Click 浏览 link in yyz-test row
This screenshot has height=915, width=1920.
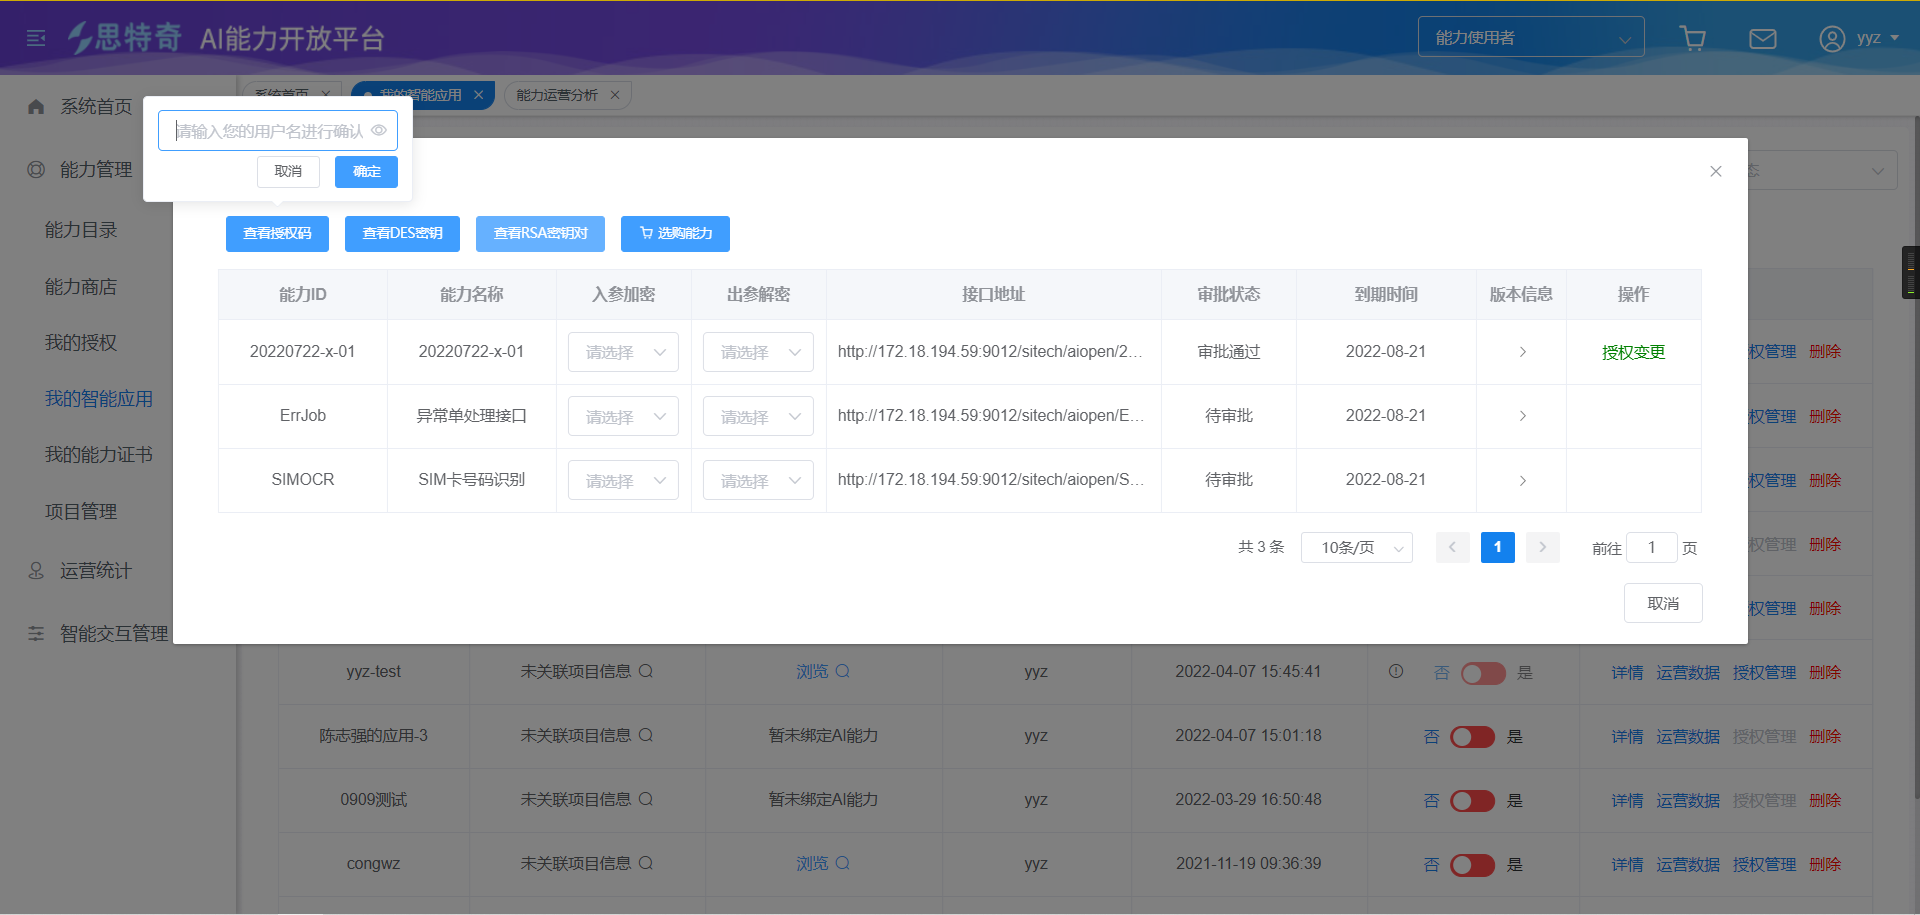pos(812,671)
